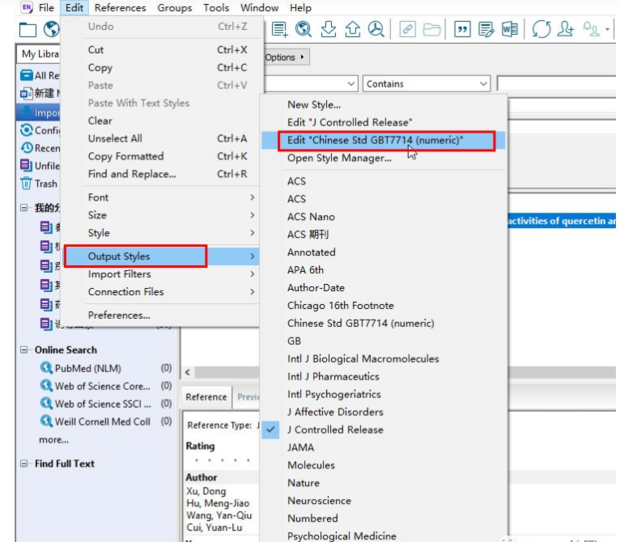Click the Sync Library circular arrows icon
620x542 pixels.
[541, 29]
